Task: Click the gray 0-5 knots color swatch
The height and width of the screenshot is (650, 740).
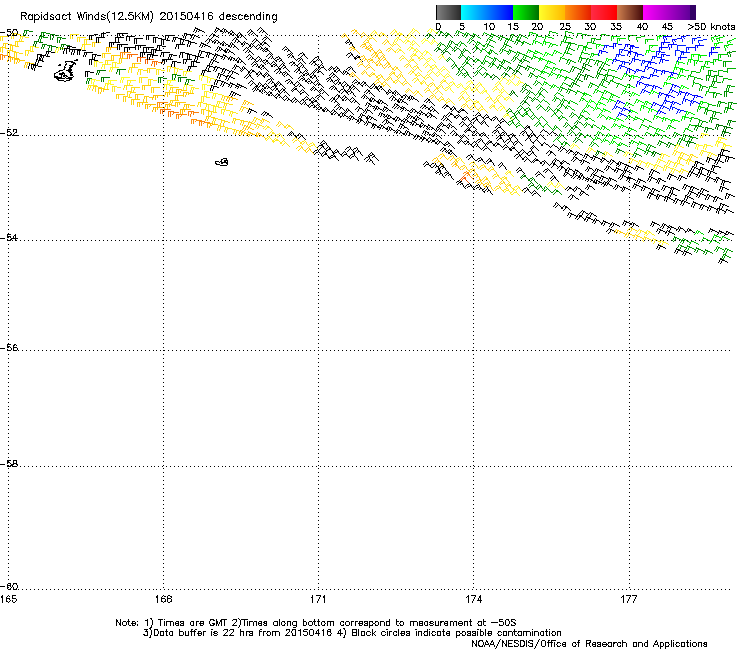Action: click(x=448, y=12)
